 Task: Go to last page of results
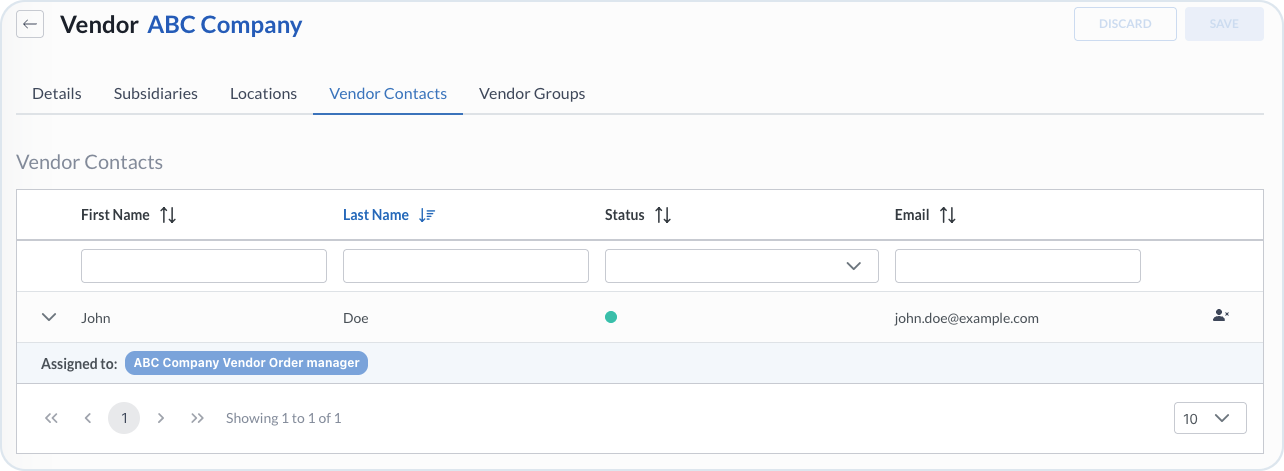click(197, 418)
